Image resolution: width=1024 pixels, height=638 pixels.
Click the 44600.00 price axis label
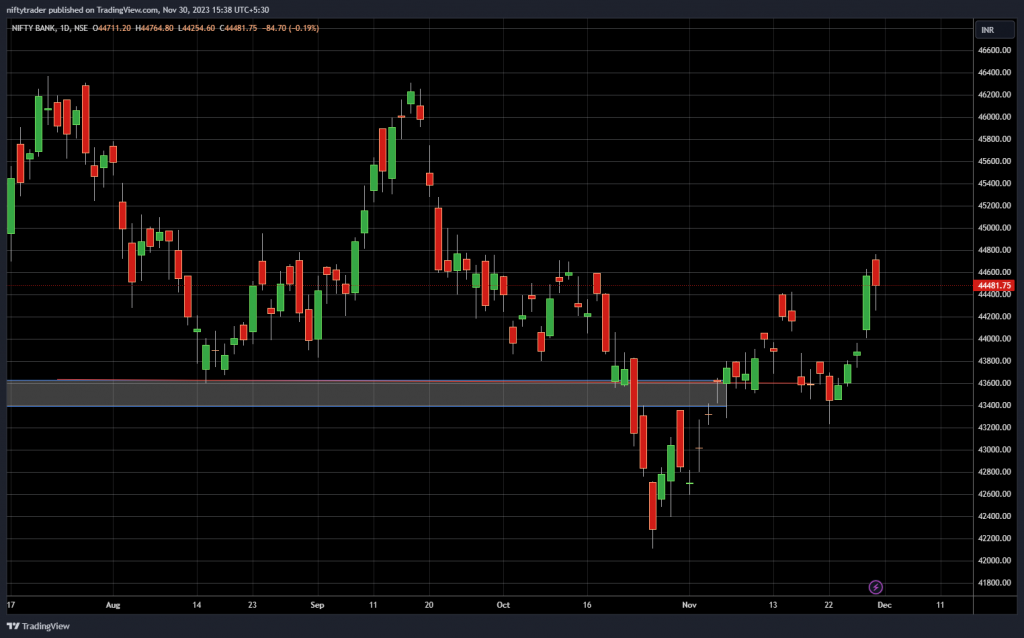click(994, 272)
